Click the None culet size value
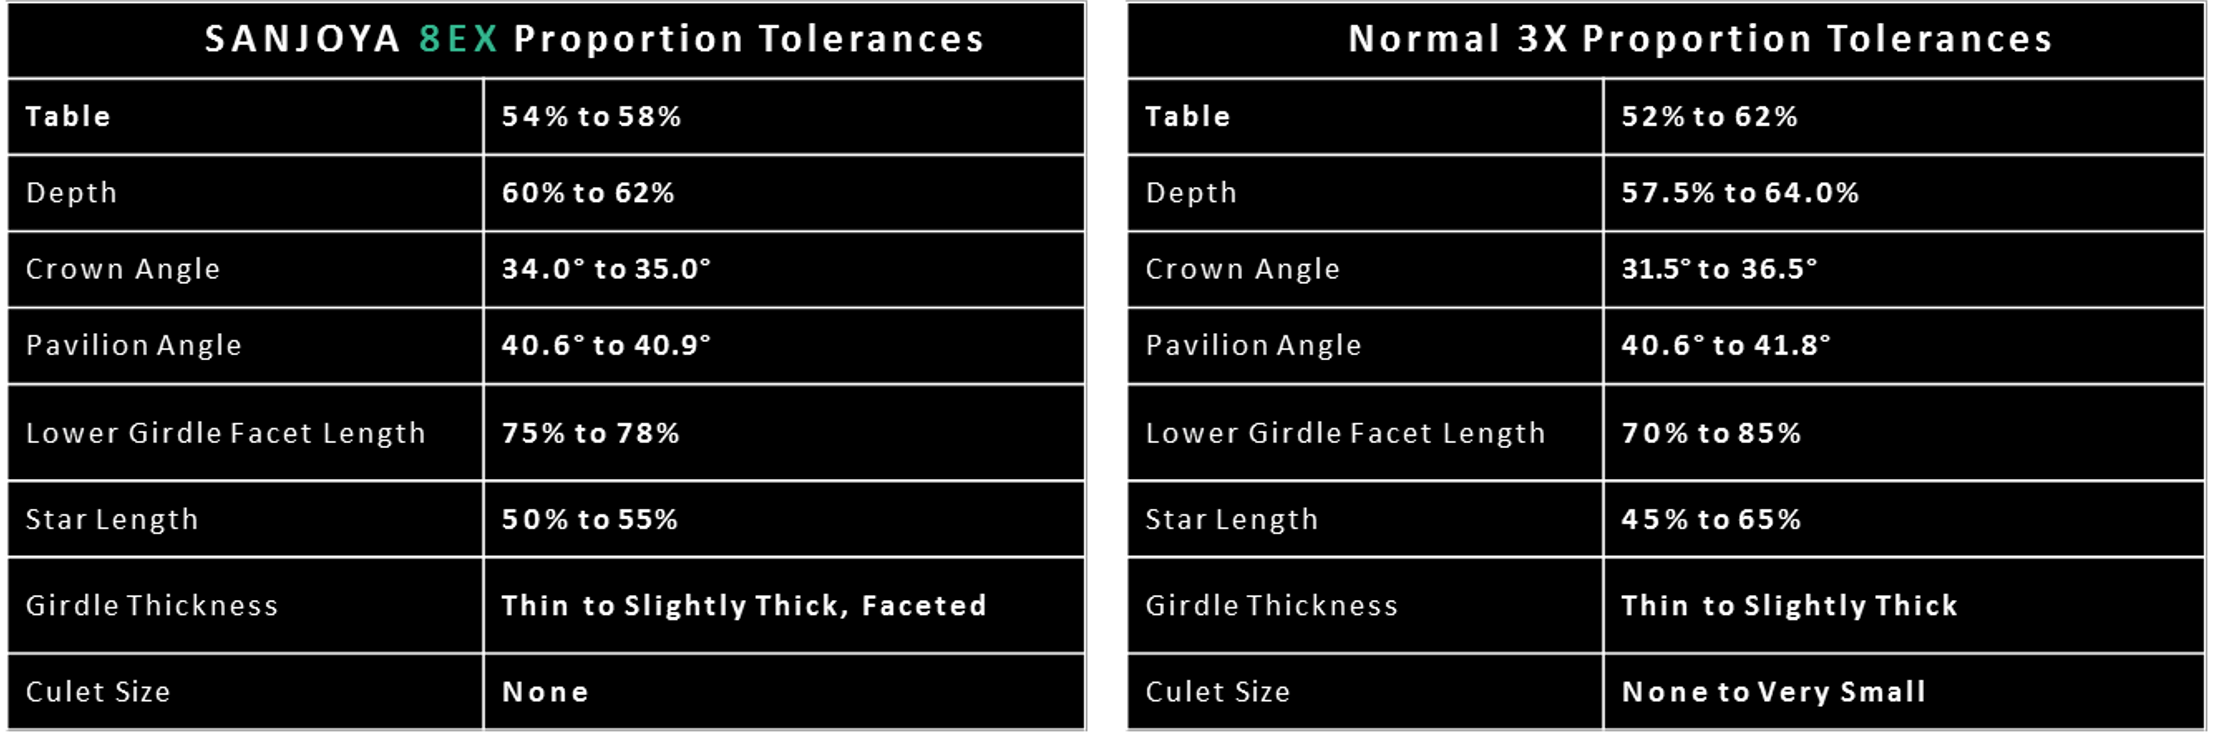Viewport: 2213px width, 733px height. [x=545, y=692]
